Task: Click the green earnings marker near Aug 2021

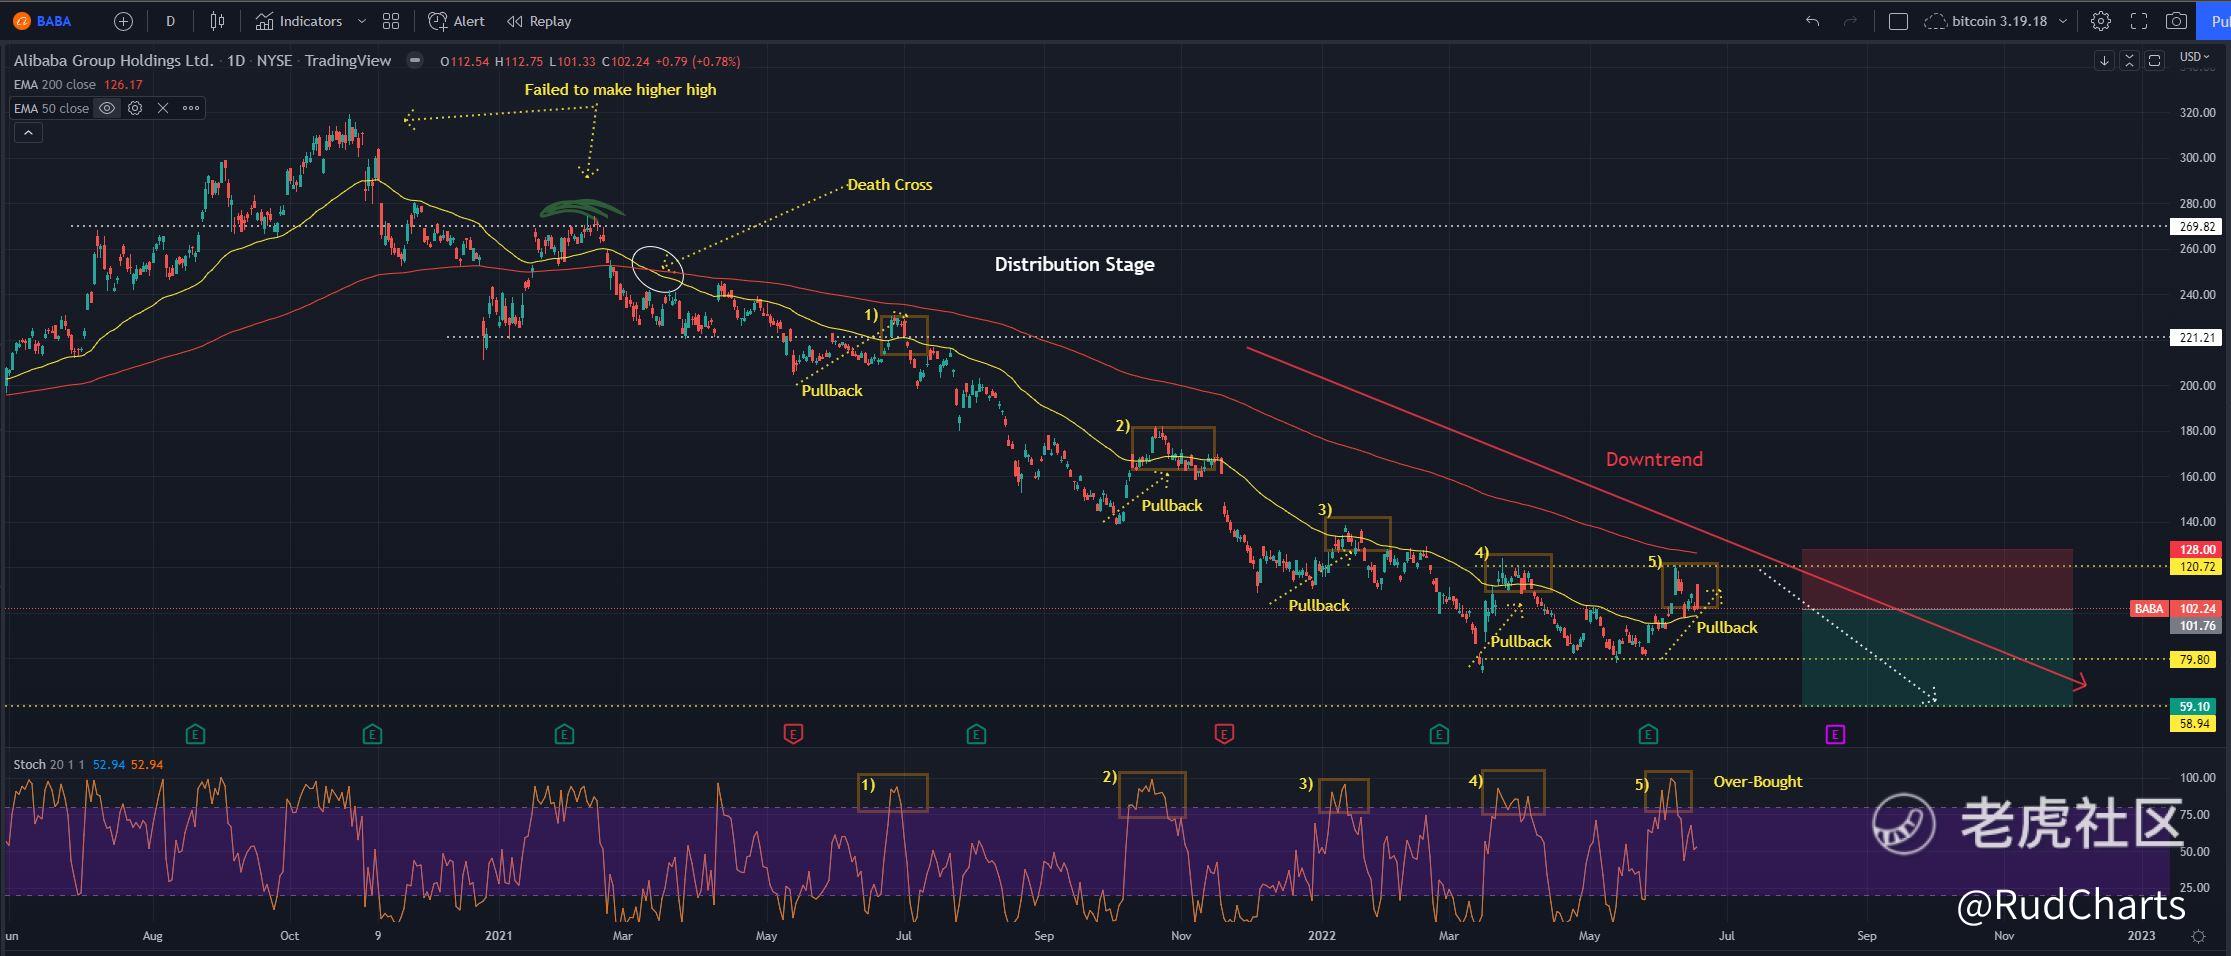Action: [976, 735]
